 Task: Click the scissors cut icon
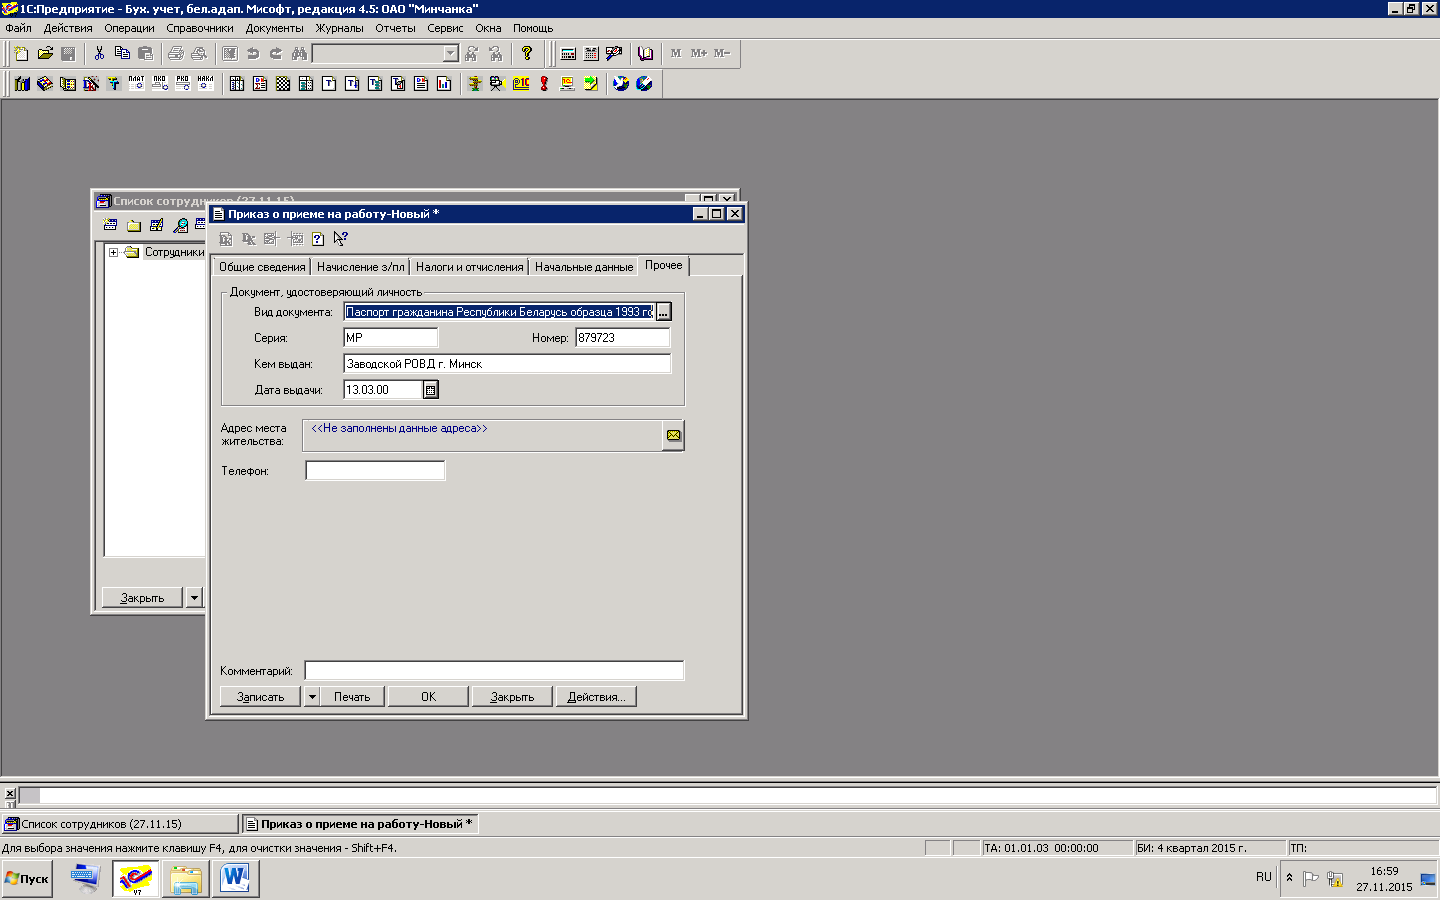pos(99,54)
